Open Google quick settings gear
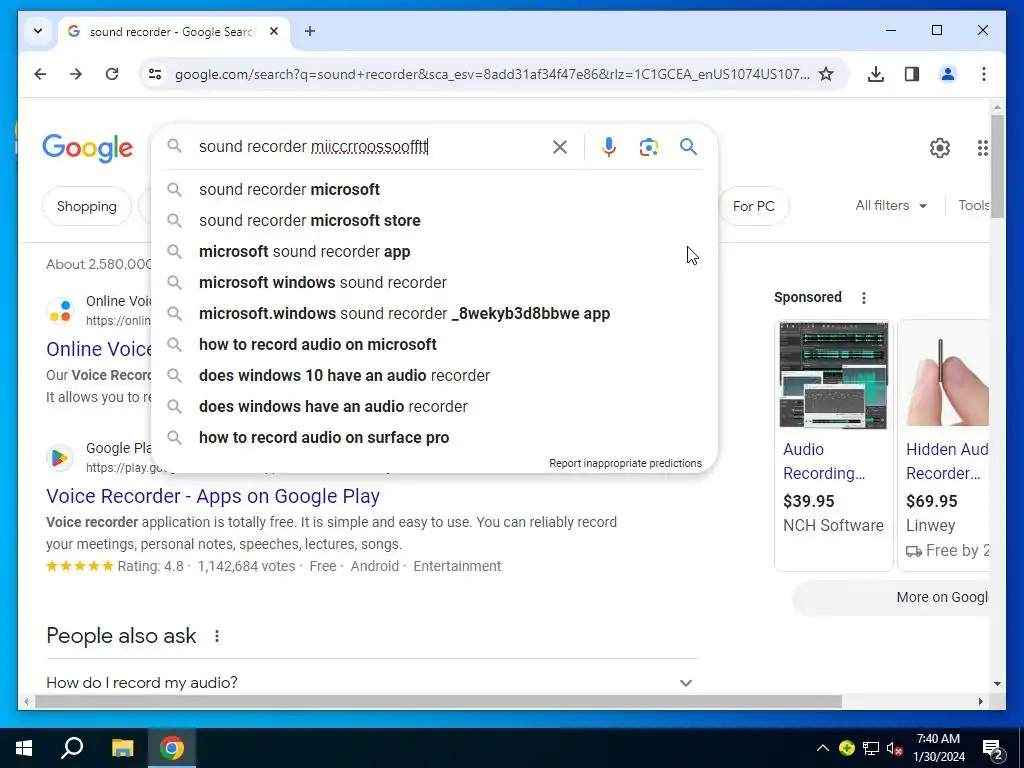The image size is (1024, 768). pos(940,148)
